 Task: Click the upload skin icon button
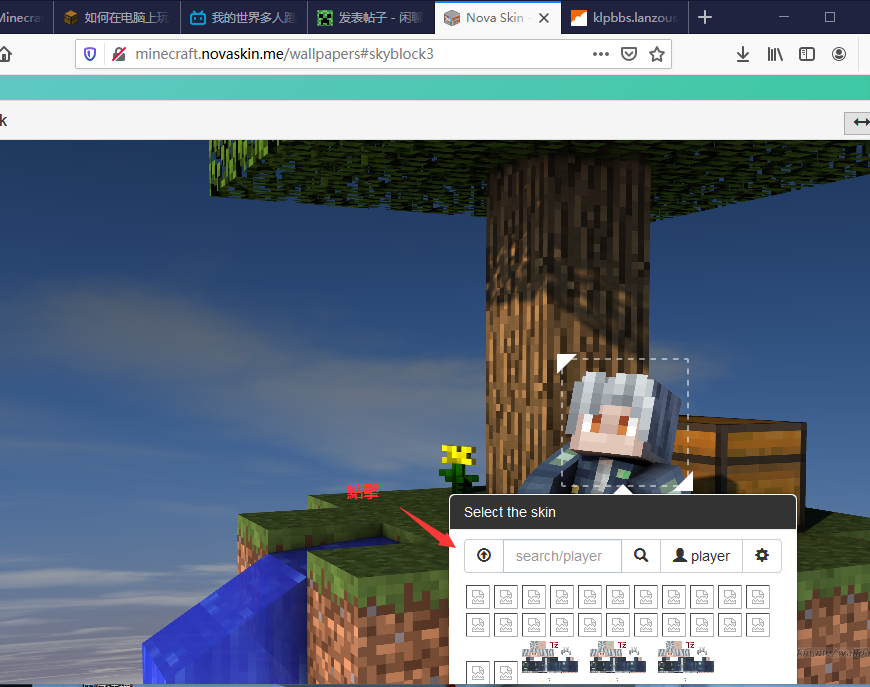coord(484,555)
